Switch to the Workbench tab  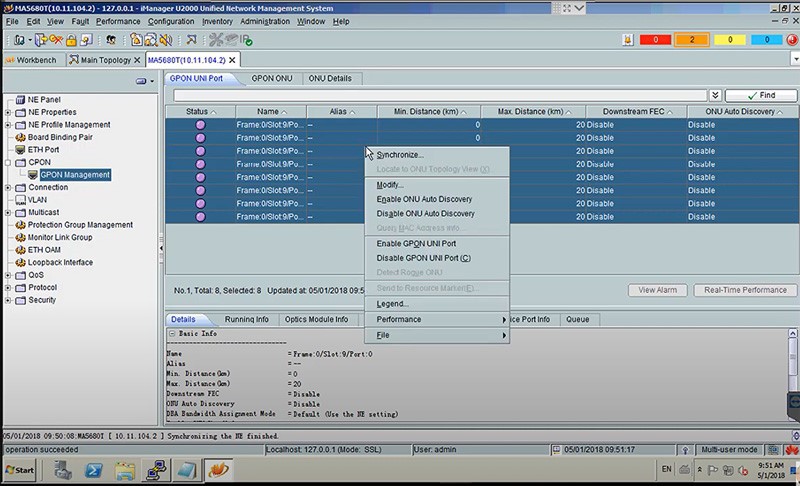(33, 60)
